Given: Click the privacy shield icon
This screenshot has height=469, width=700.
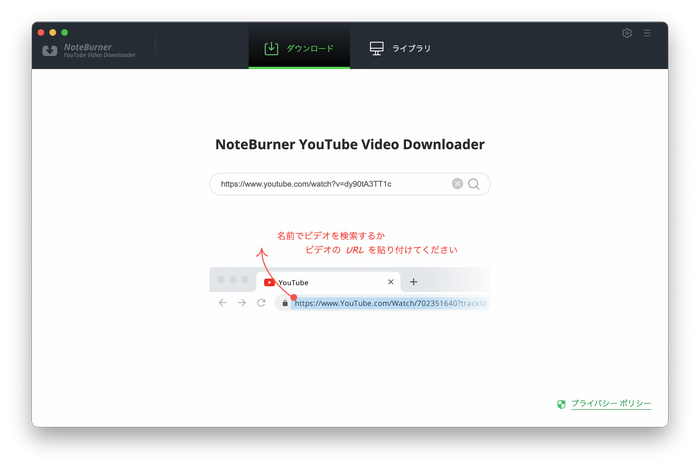Looking at the screenshot, I should [561, 404].
